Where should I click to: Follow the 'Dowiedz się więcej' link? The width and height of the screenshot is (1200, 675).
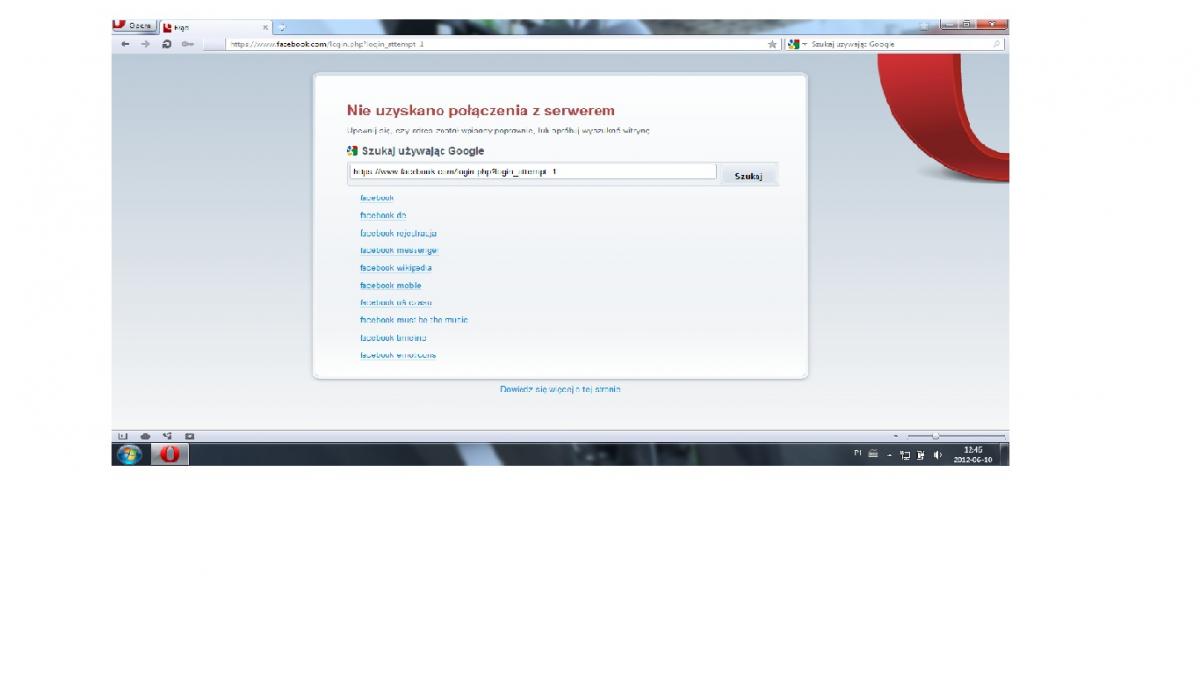pos(560,389)
